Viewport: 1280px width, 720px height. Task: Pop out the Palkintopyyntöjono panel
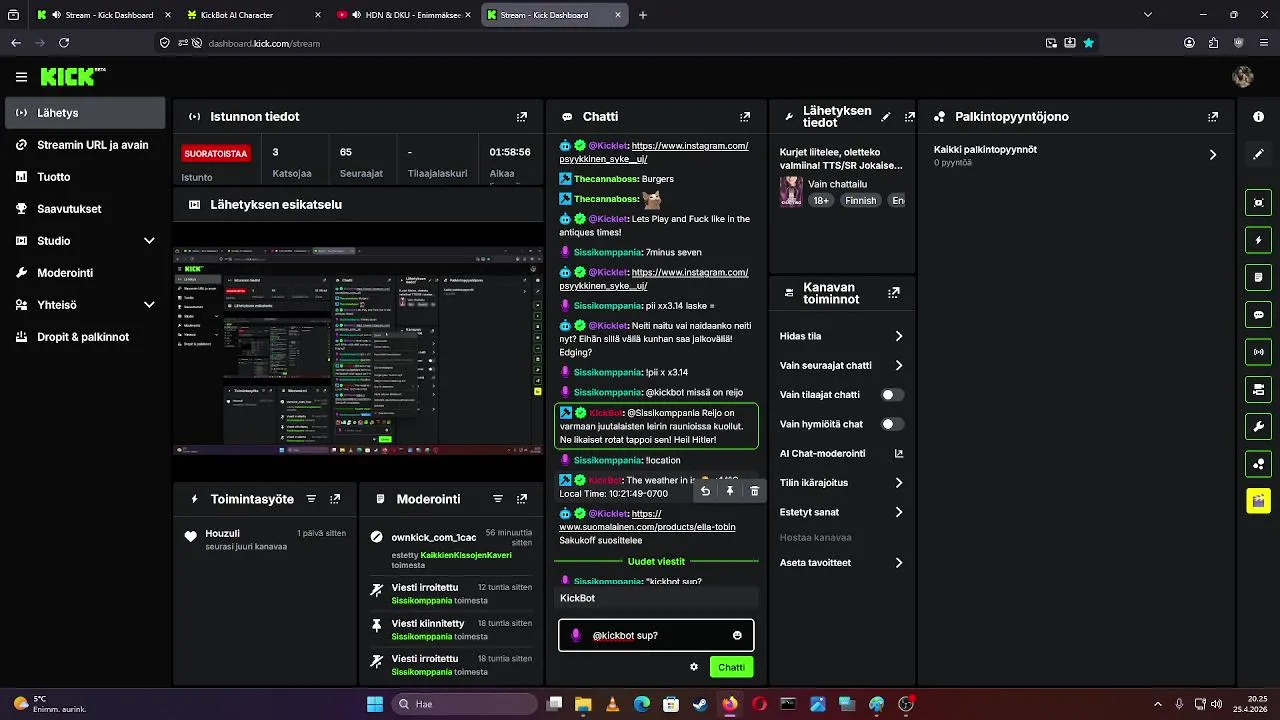(1213, 117)
